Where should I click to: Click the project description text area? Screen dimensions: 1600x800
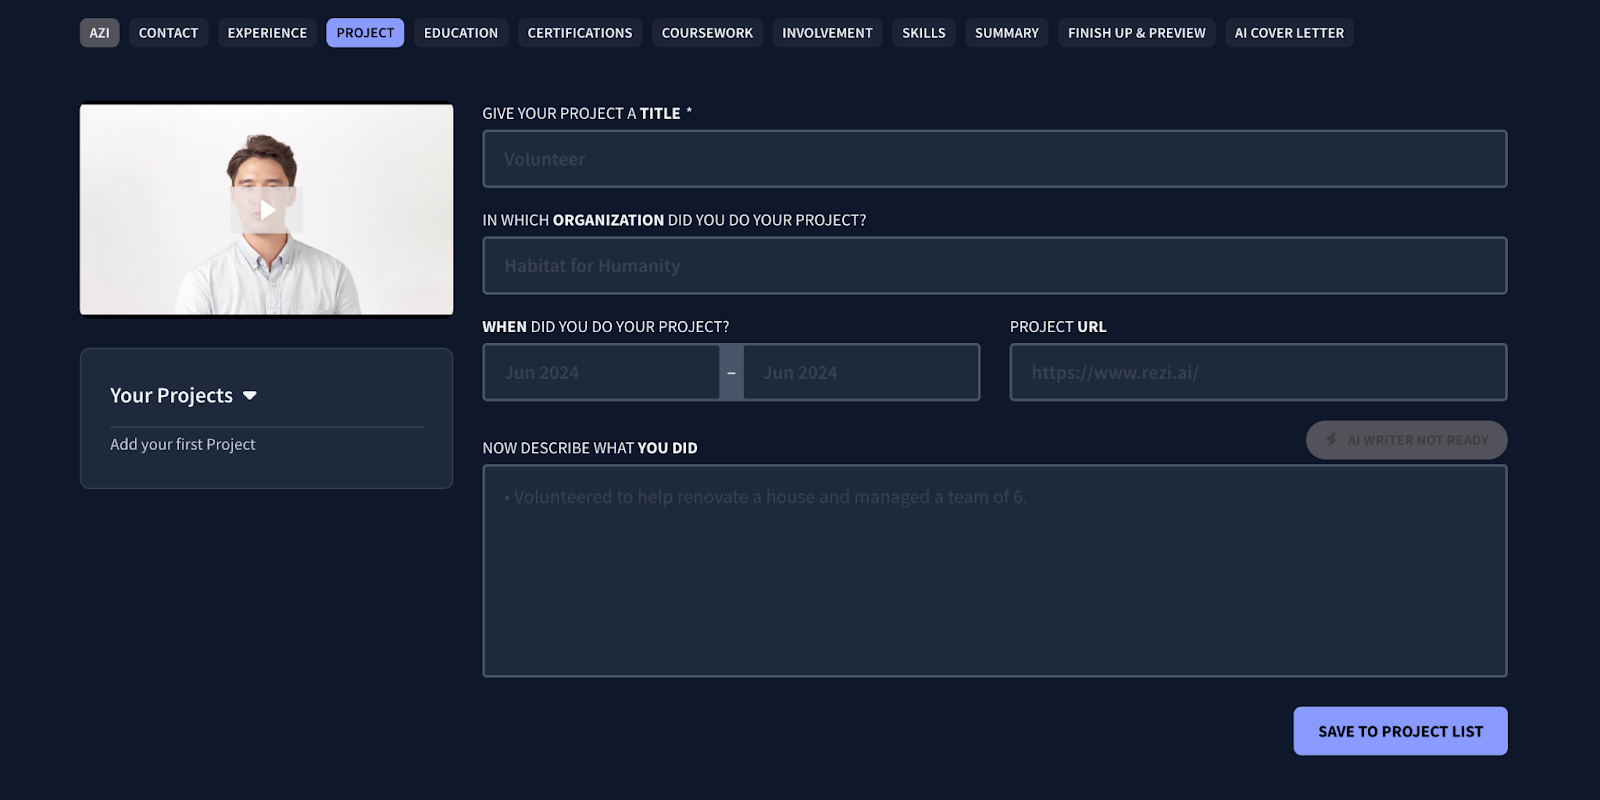click(995, 571)
